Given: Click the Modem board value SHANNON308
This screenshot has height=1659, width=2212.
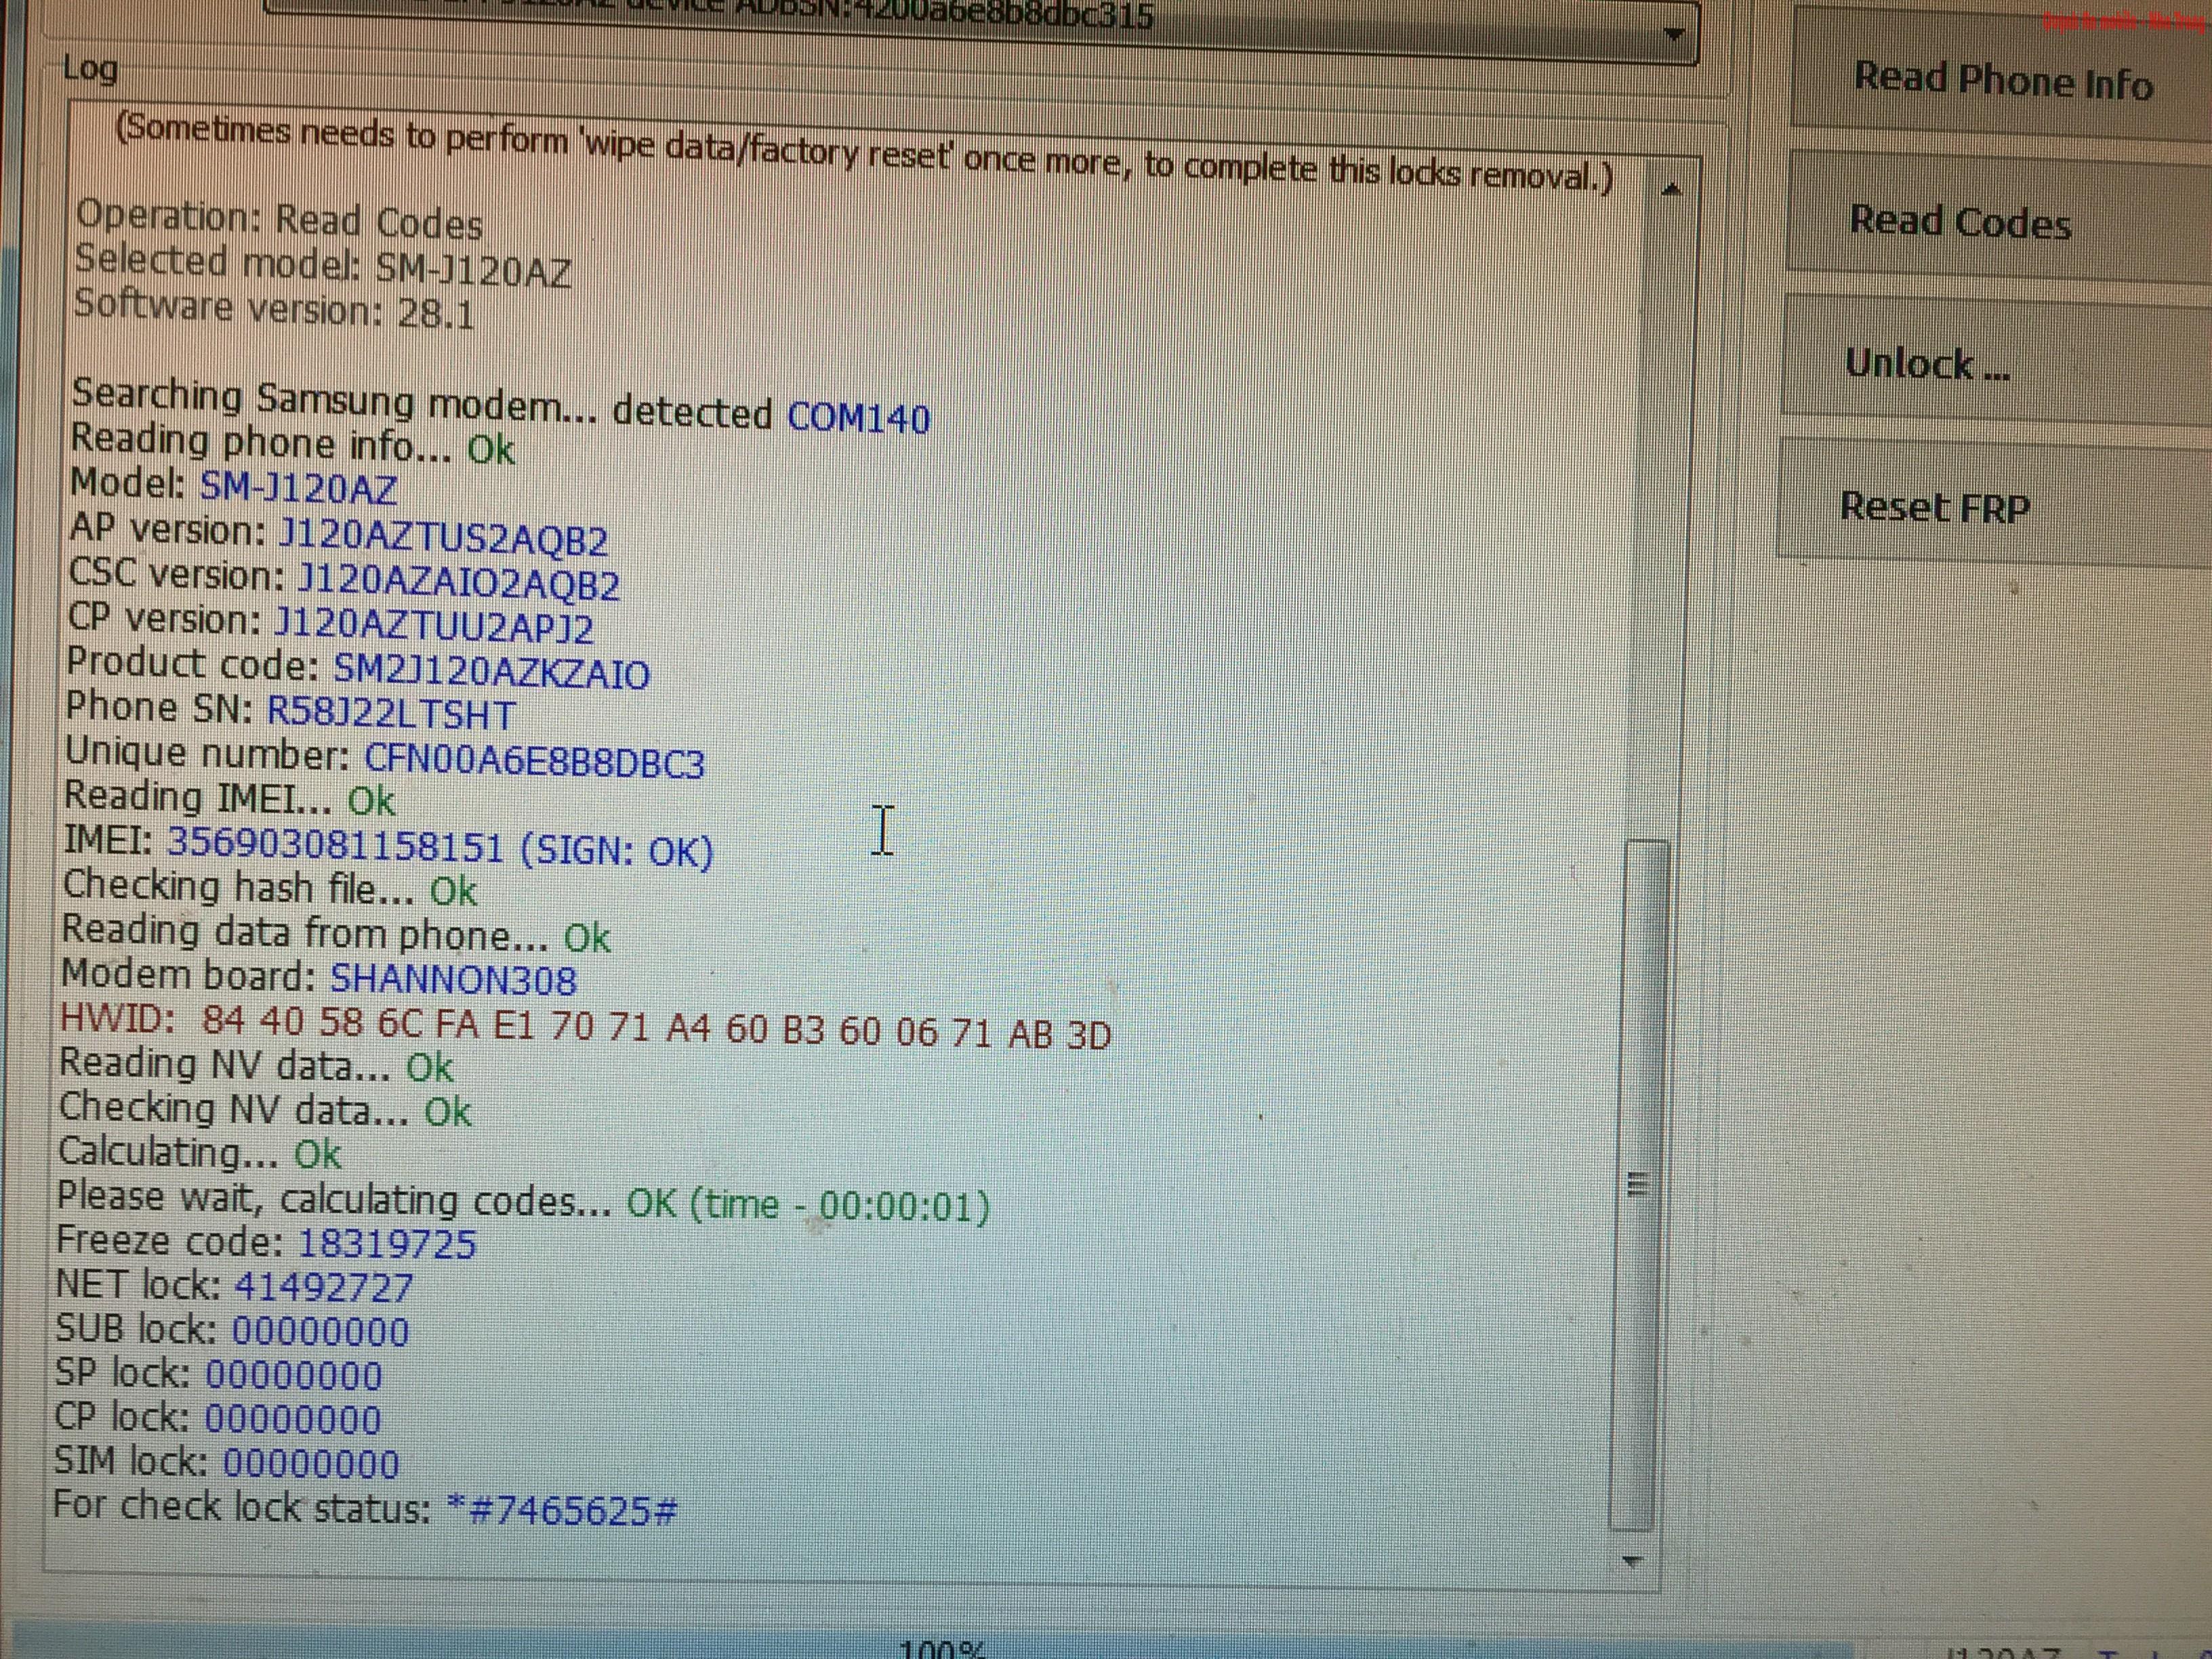Looking at the screenshot, I should click(x=453, y=979).
